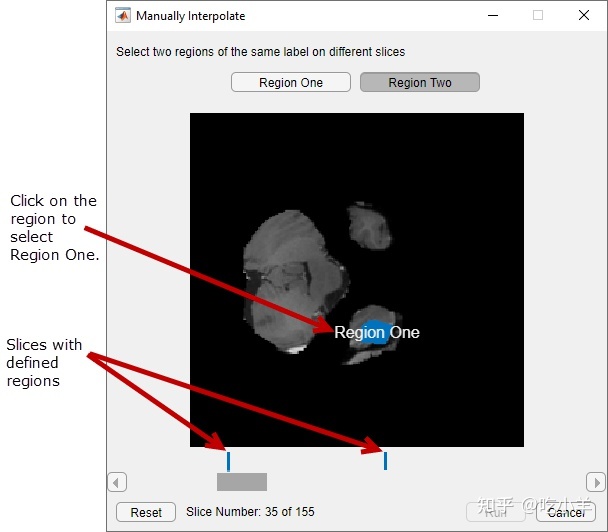Click the MATLAB icon in title bar
Image resolution: width=608 pixels, height=532 pixels.
click(122, 16)
